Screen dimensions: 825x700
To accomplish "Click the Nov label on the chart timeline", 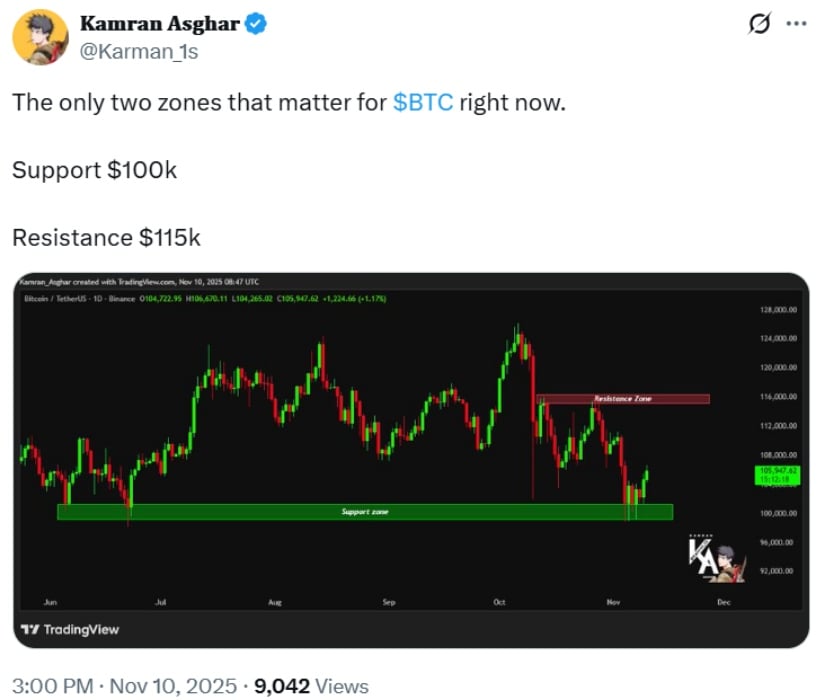I will [613, 602].
